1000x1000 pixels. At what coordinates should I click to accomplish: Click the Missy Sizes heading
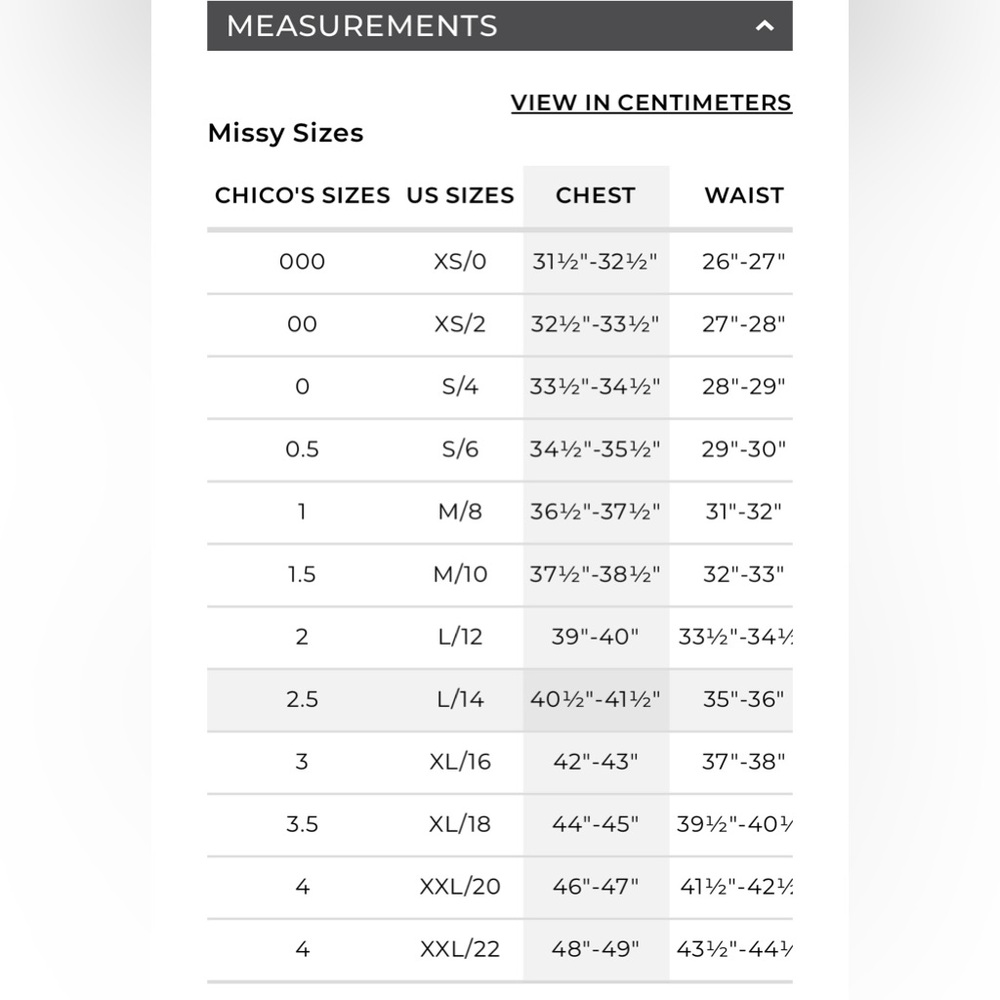pos(286,133)
